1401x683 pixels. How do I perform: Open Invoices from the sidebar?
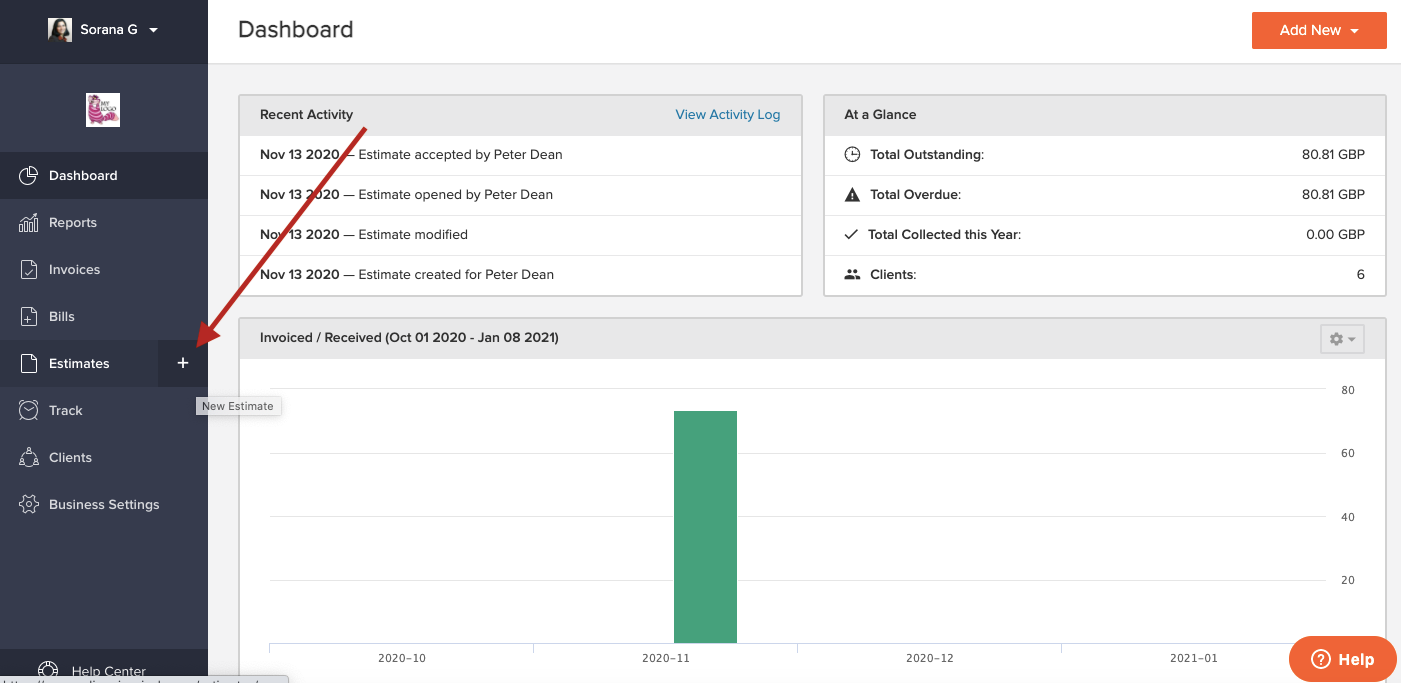click(x=104, y=270)
